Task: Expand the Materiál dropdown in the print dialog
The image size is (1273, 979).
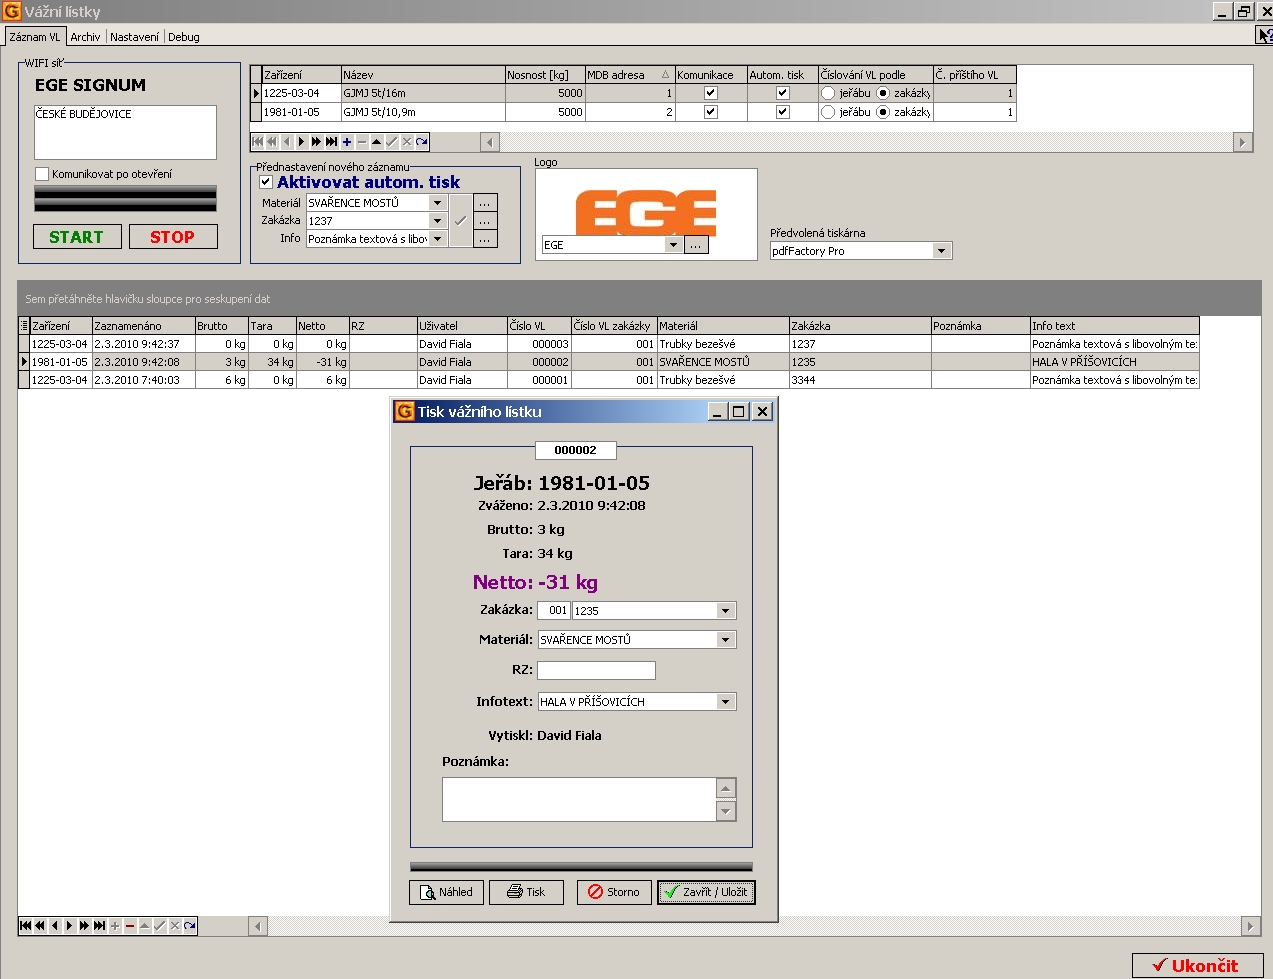Action: point(726,640)
